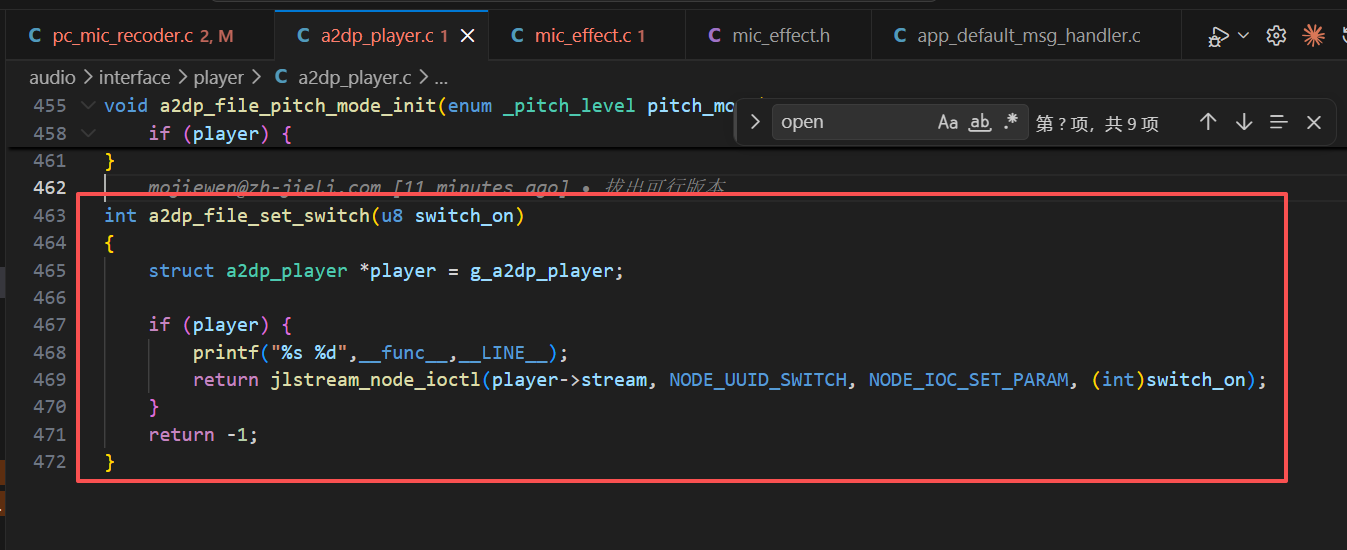Click the debug run icon in the editor toolbar
1347x550 pixels.
click(1218, 37)
